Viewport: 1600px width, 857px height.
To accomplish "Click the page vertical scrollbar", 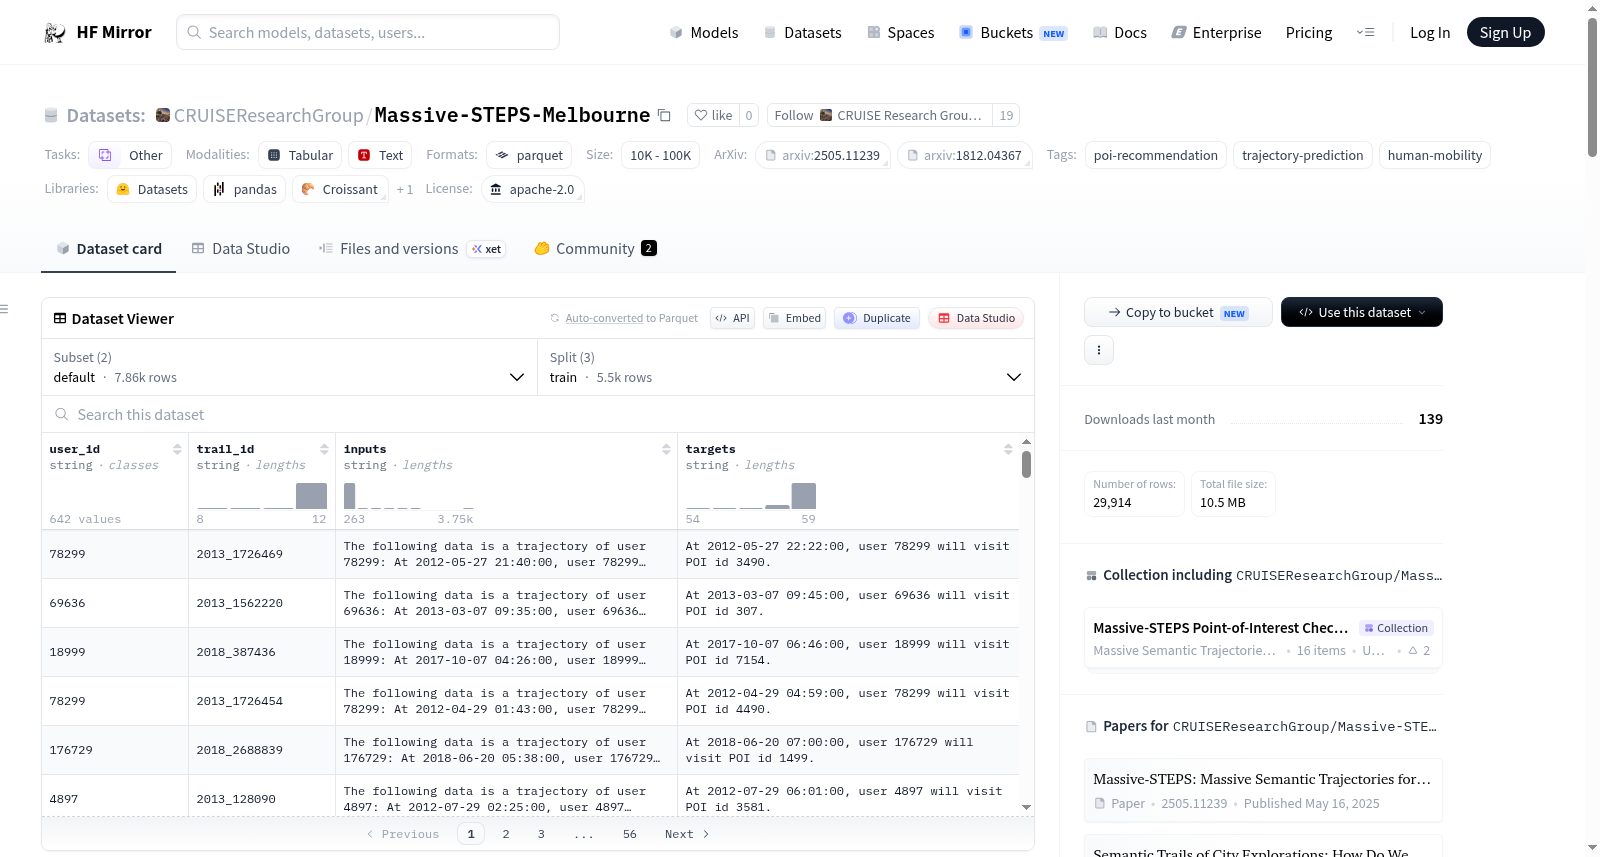I will (x=1592, y=87).
